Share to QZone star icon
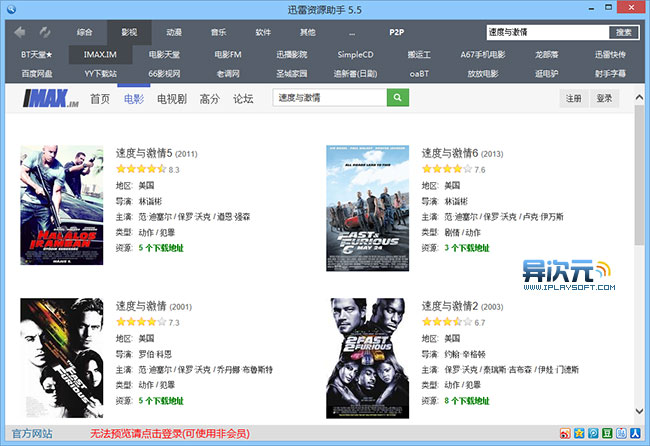Viewport: 650px width, 446px height. 579,434
